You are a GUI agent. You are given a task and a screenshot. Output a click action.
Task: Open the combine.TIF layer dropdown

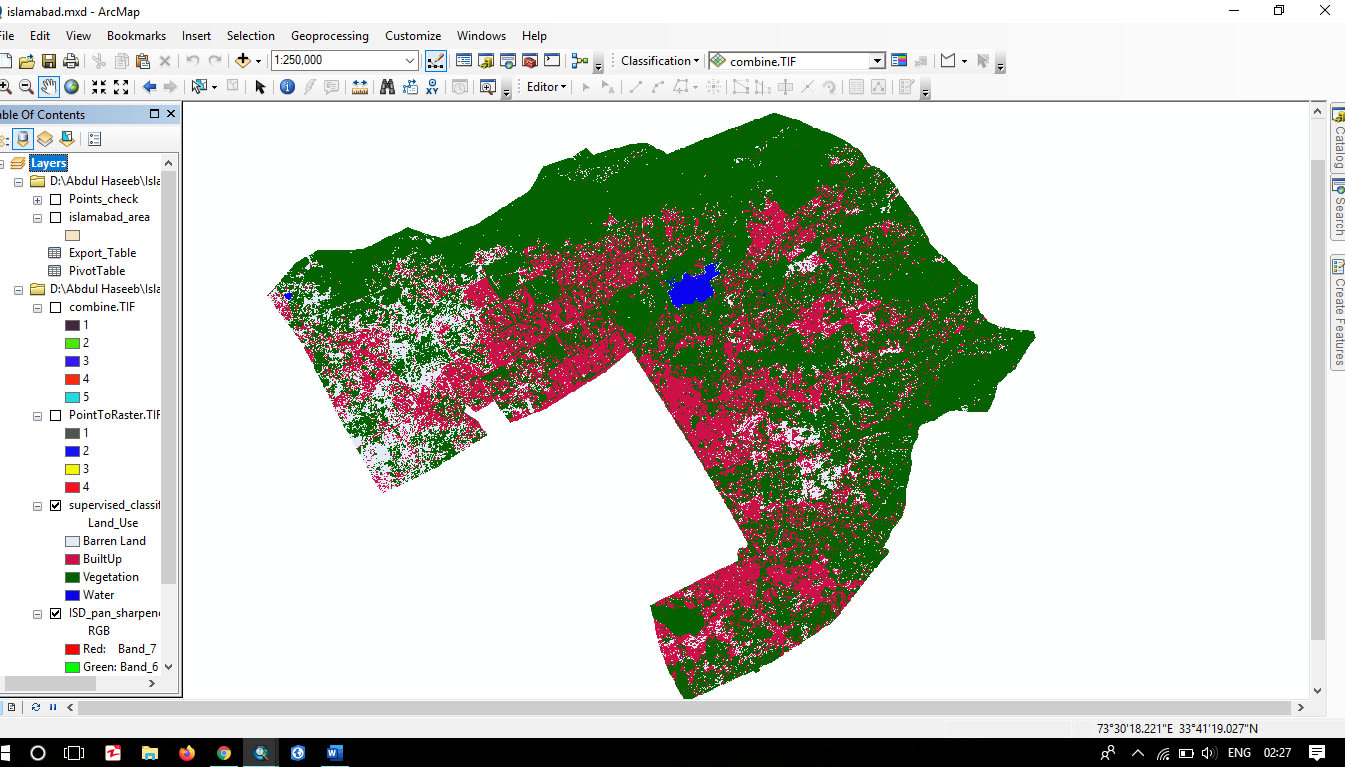tap(877, 61)
